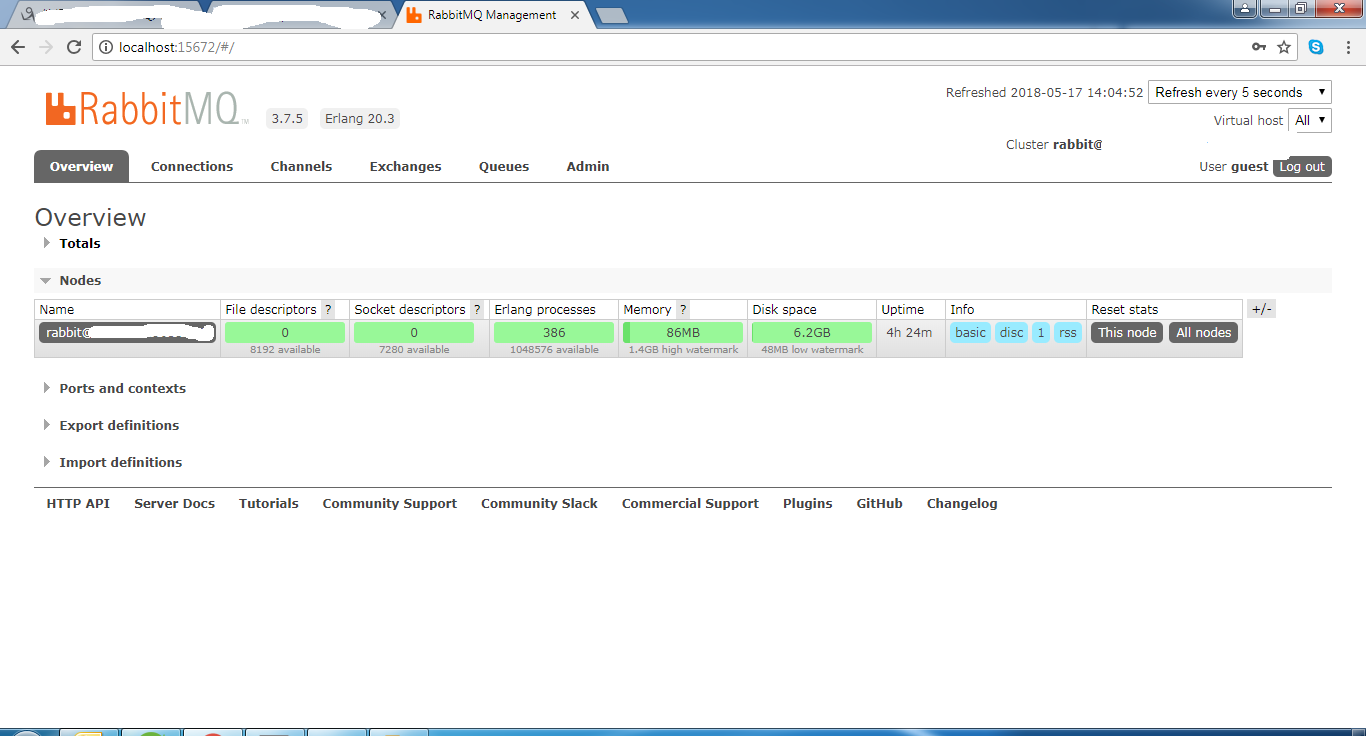Reload the page with refresh icon
Viewport: 1366px width, 736px height.
click(x=74, y=47)
